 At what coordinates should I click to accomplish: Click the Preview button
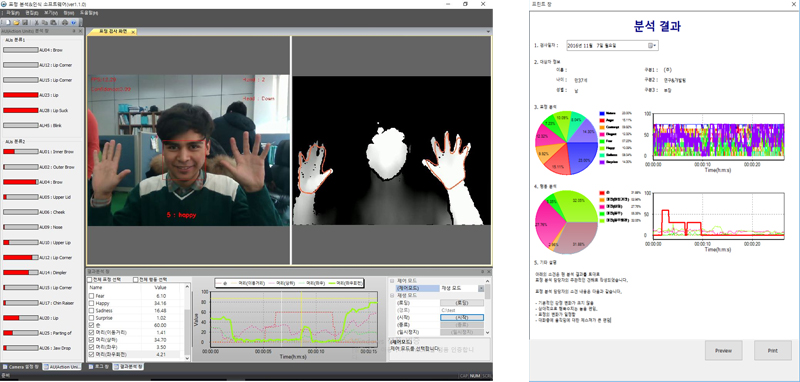(723, 351)
